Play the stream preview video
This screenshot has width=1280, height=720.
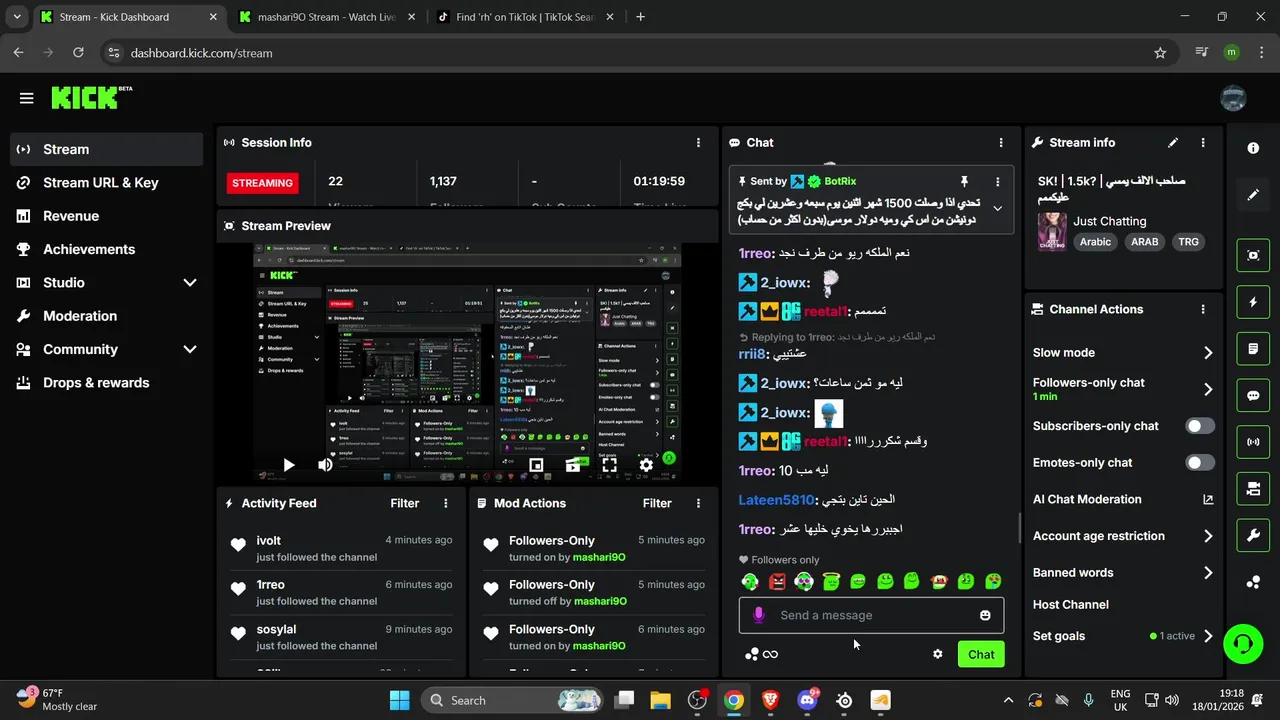[x=289, y=465]
